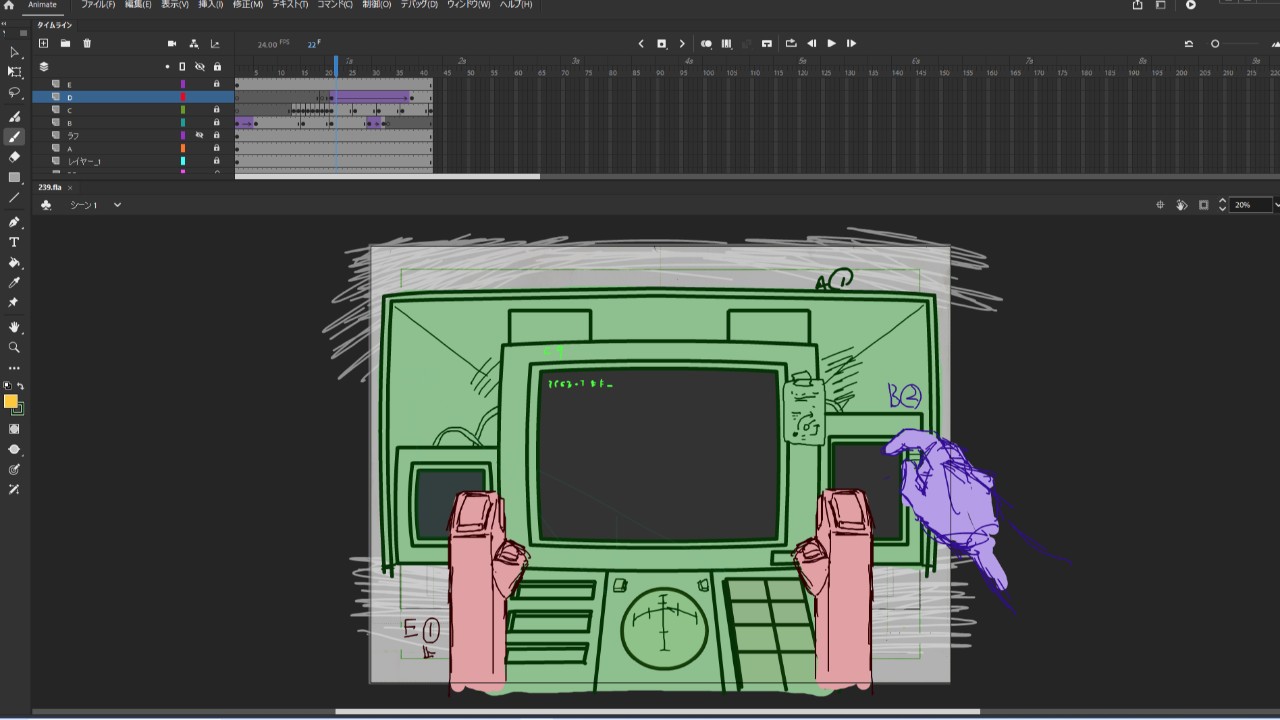Toggle onion skin in timeline
Screen dimensions: 1280x720
click(706, 44)
